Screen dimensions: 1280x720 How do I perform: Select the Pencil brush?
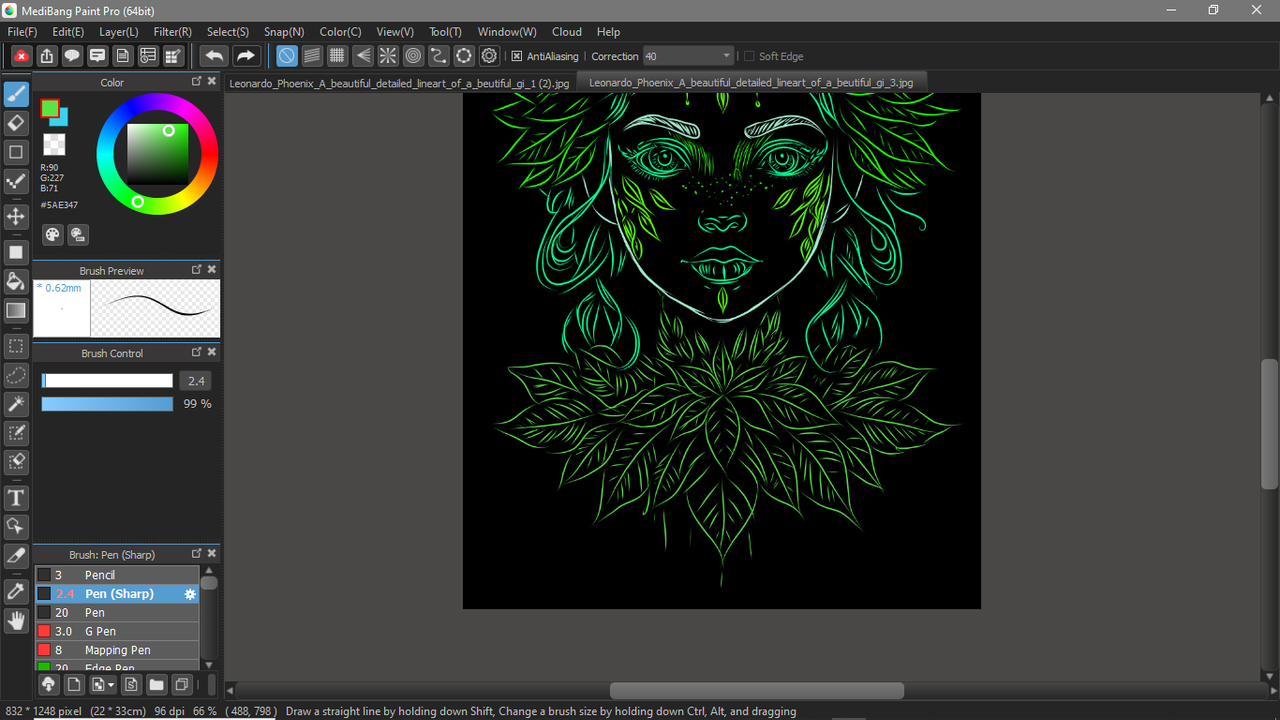(x=117, y=575)
